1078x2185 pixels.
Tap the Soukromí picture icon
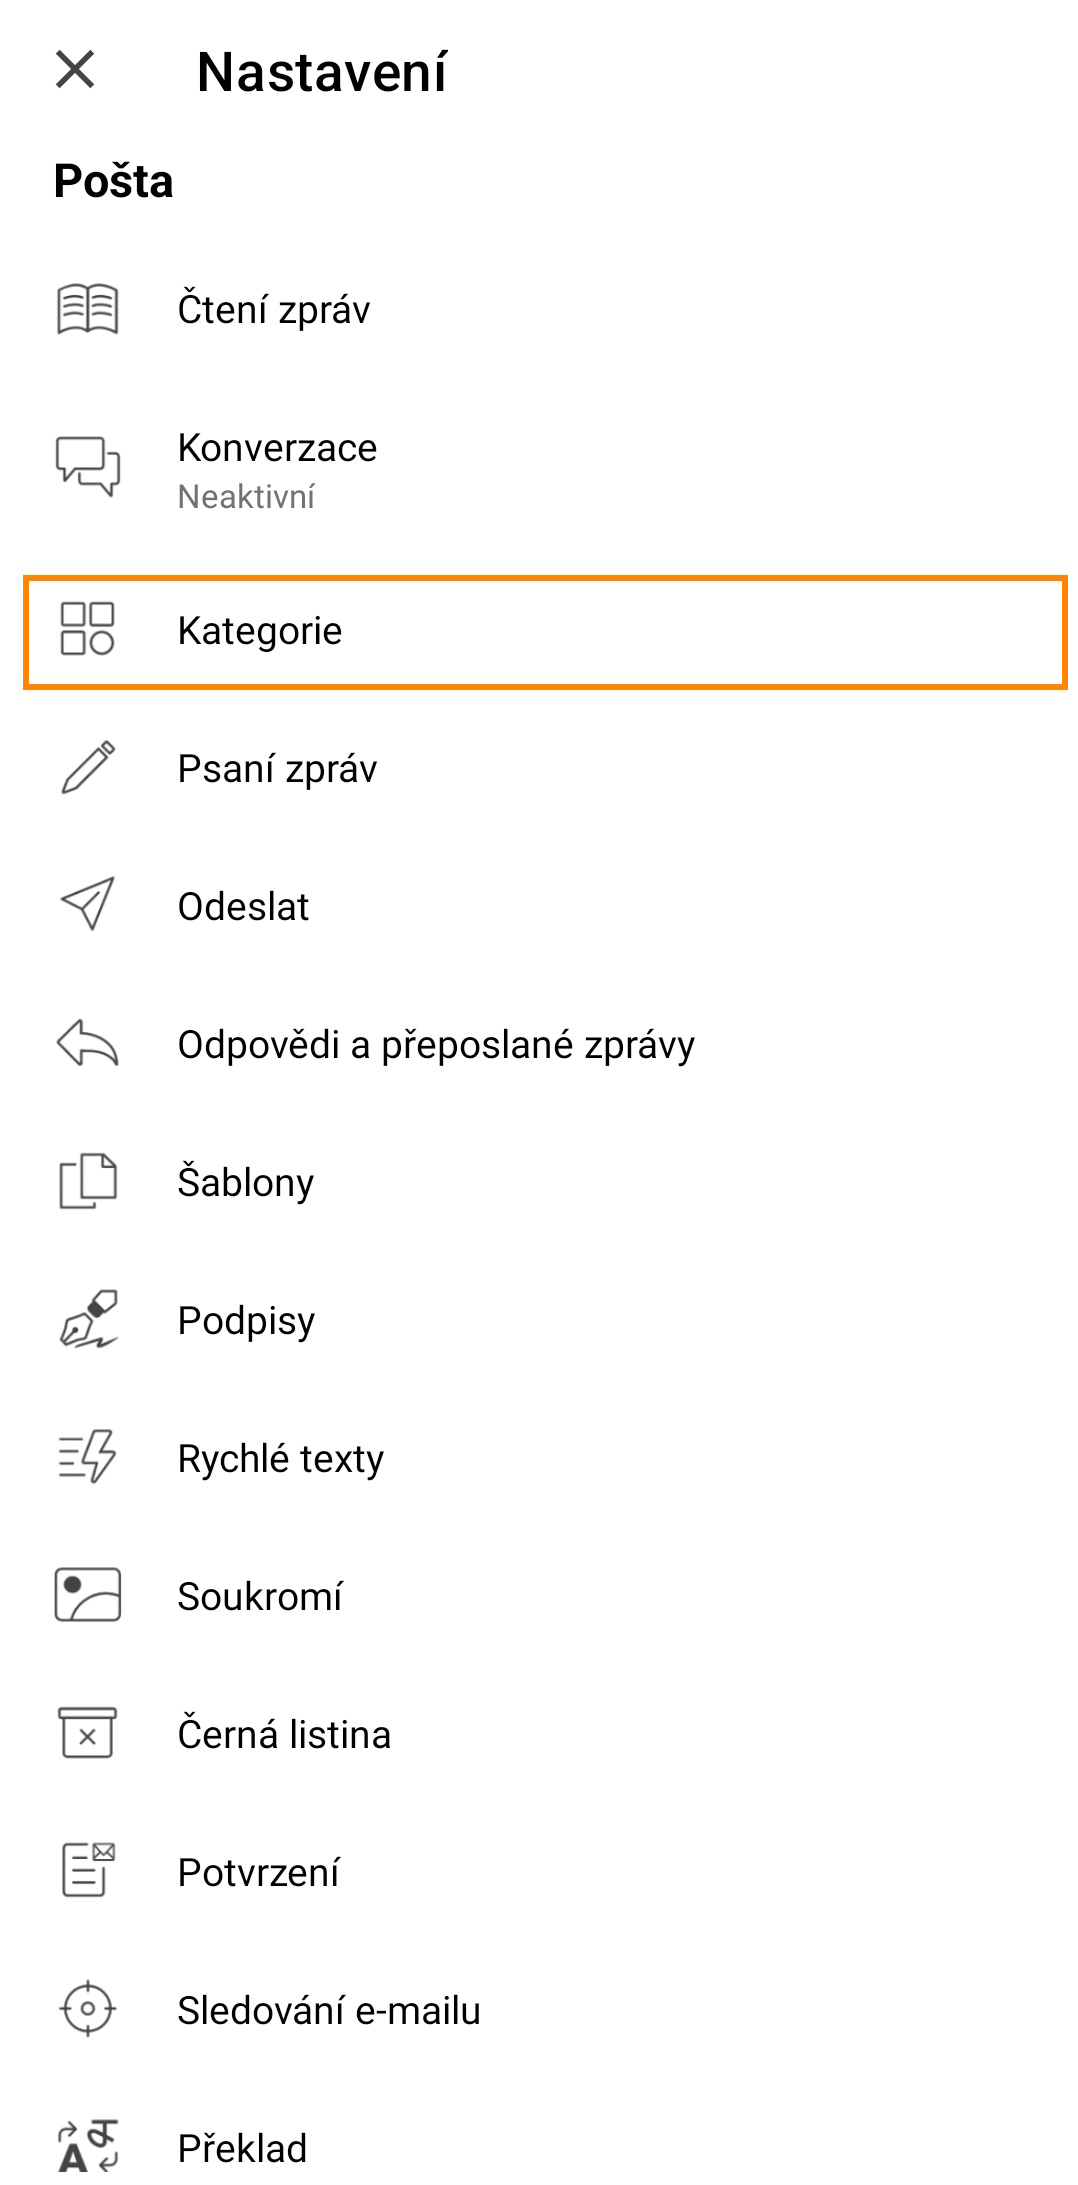88,1595
